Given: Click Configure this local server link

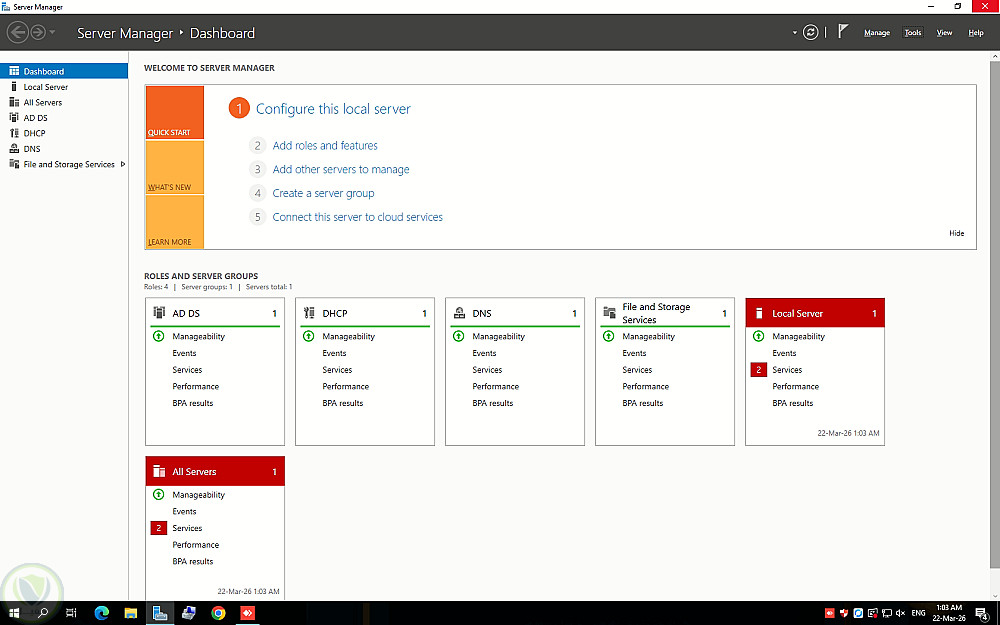Looking at the screenshot, I should click(333, 109).
